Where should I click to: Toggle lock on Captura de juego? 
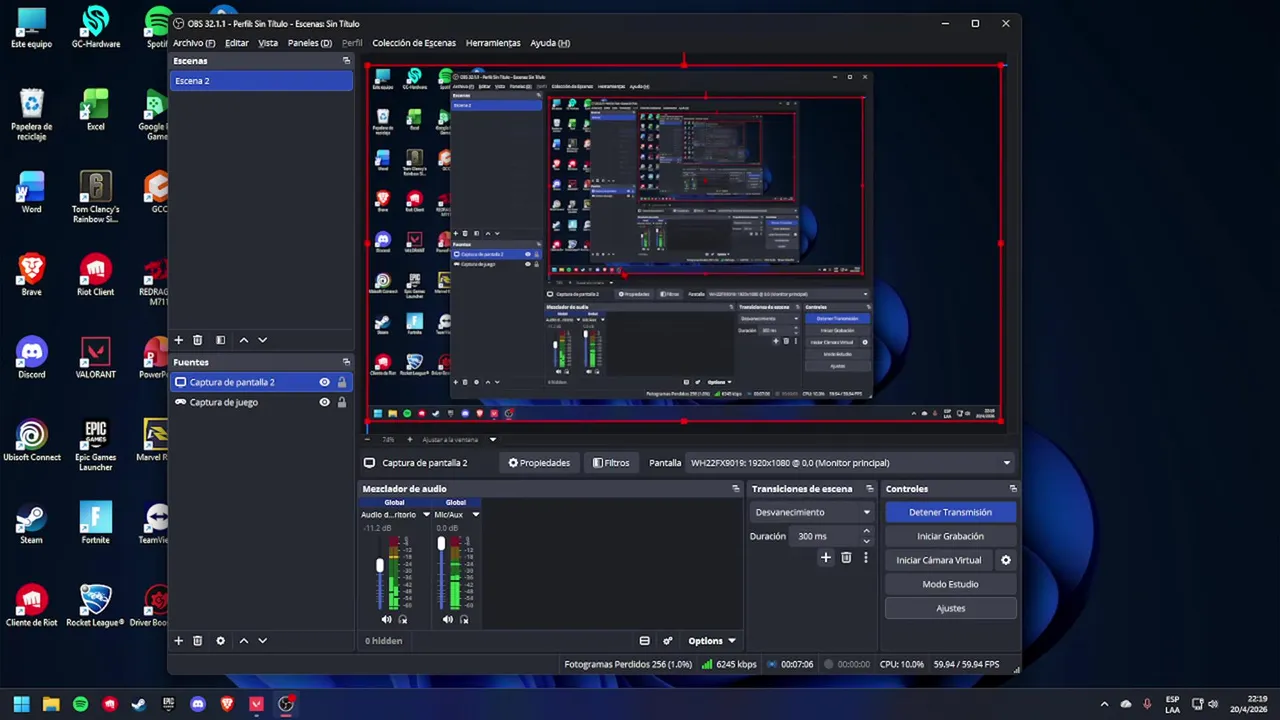tap(341, 402)
